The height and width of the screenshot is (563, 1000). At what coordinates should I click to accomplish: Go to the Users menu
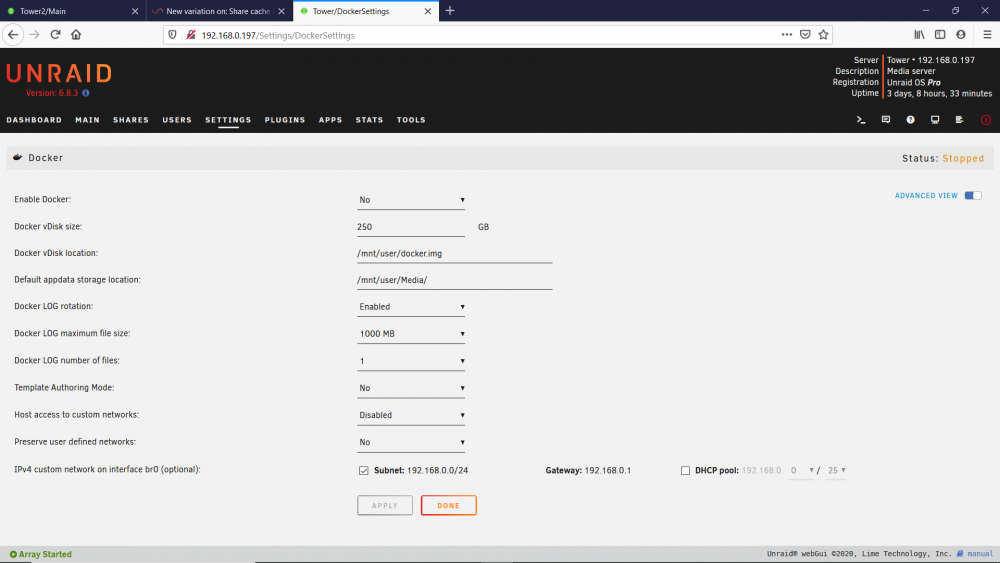177,120
